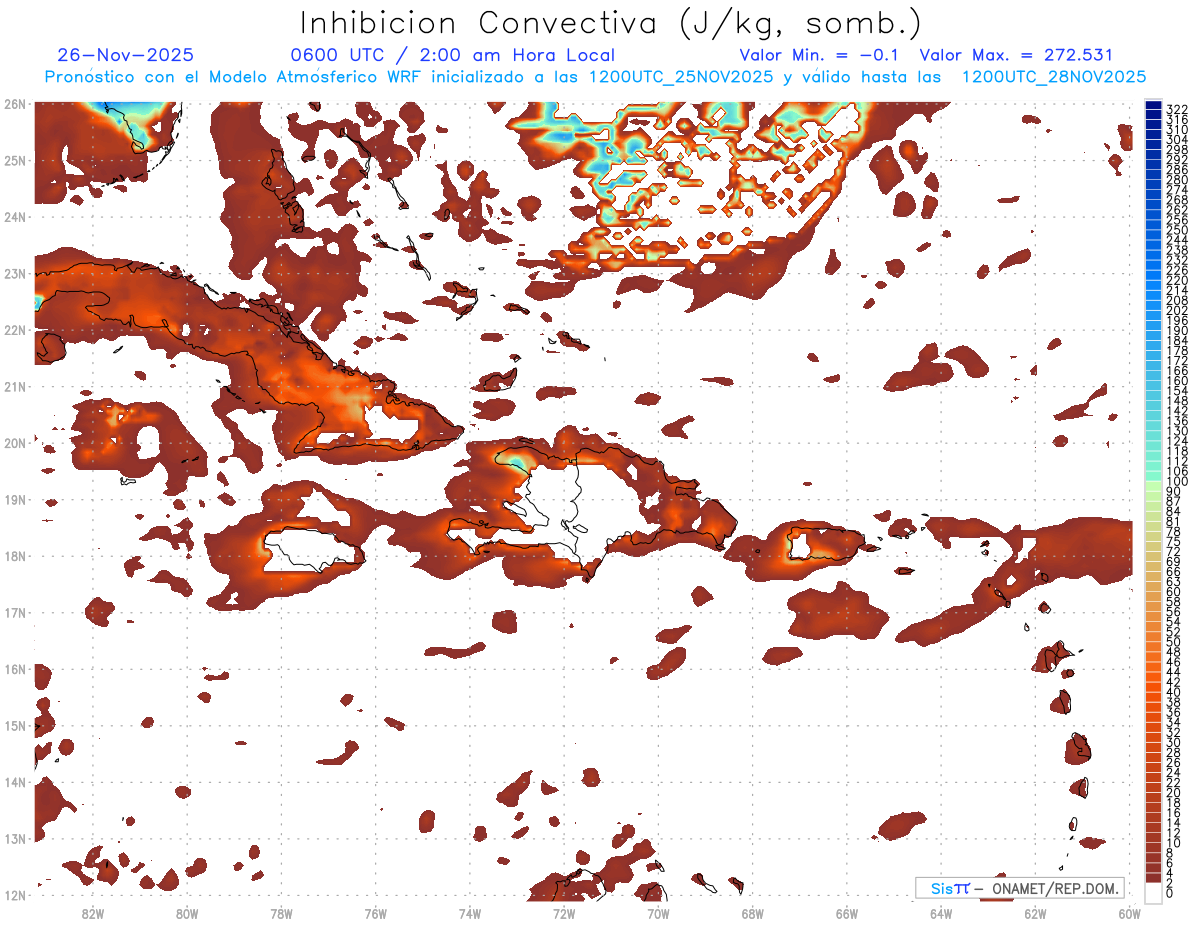
Task: Click the '24N' latitude label
Action: tap(15, 217)
